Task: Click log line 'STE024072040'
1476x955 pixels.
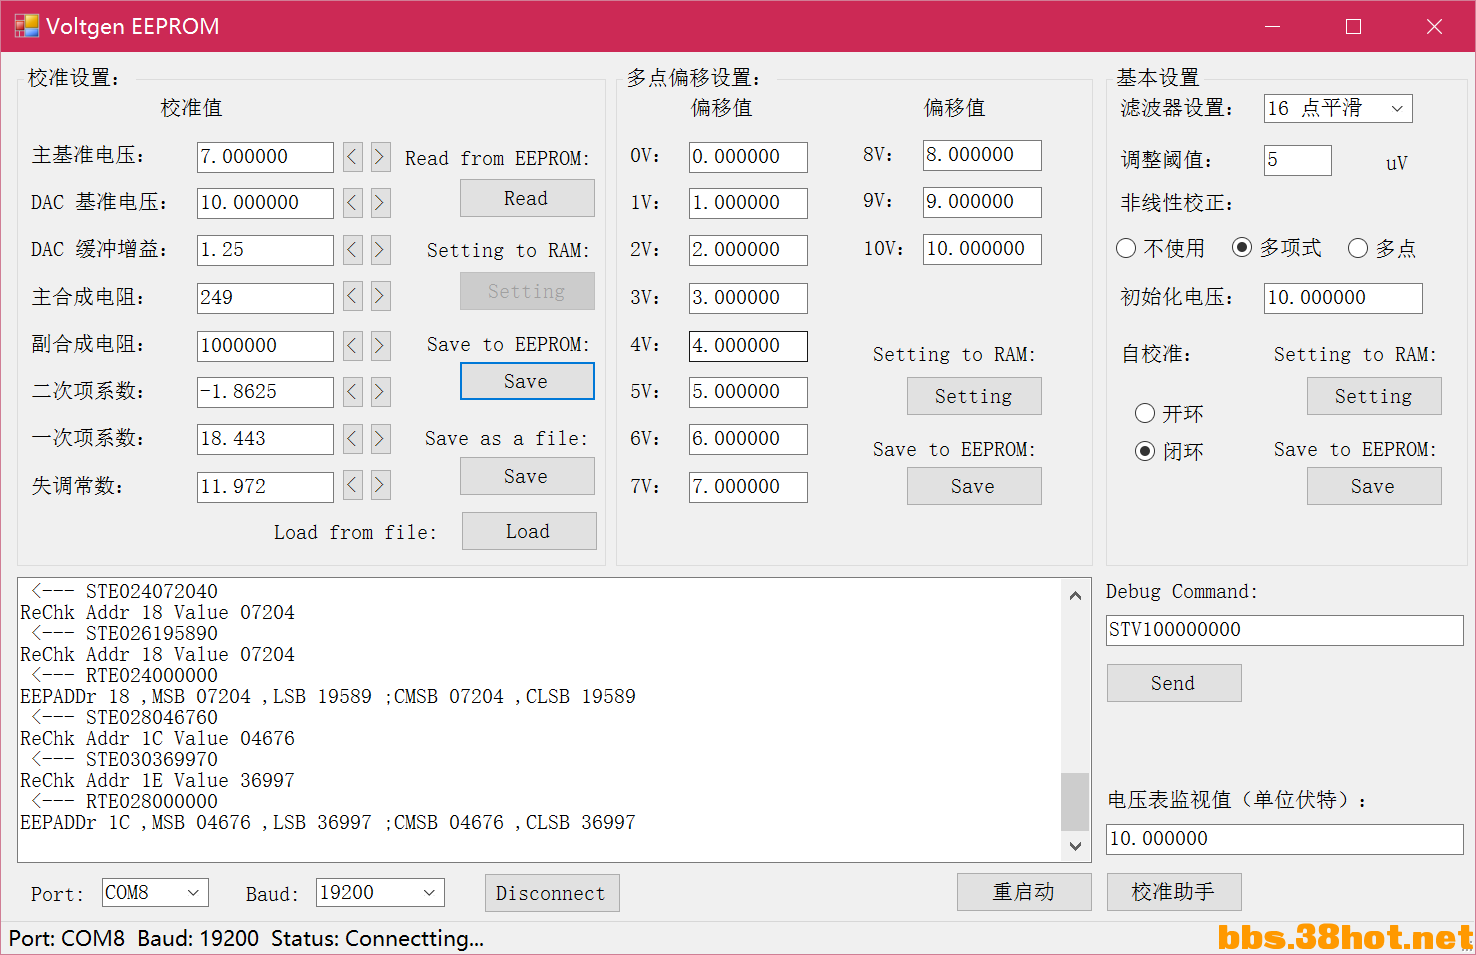Action: click(x=152, y=591)
